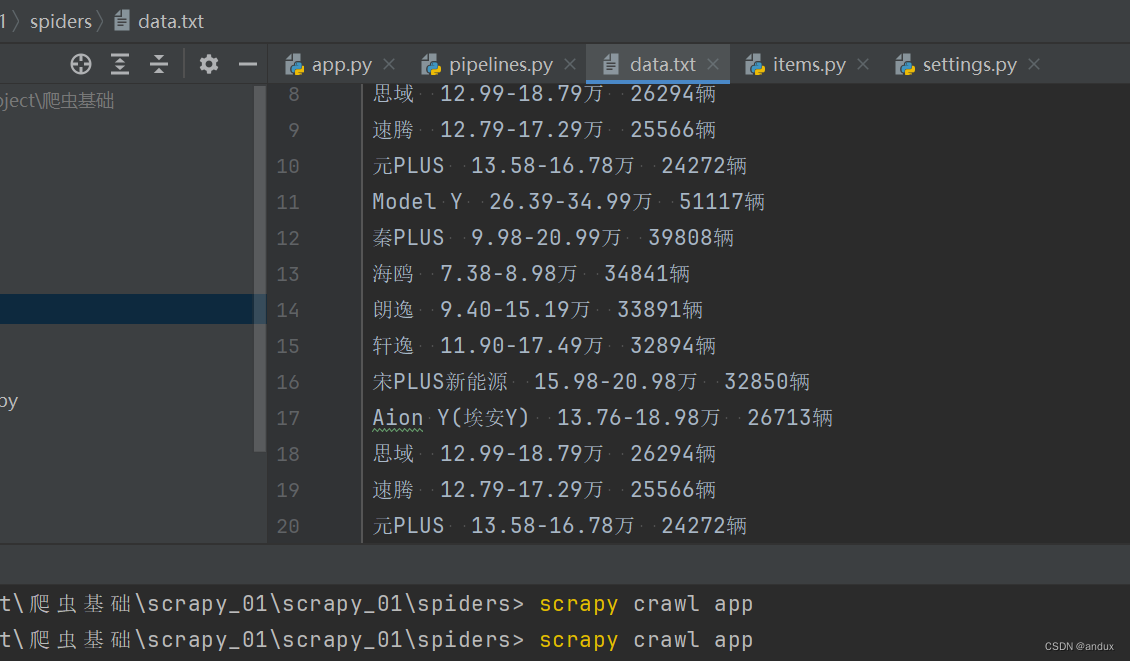
Task: Click Python file icon on settings.py tab
Action: coord(904,64)
